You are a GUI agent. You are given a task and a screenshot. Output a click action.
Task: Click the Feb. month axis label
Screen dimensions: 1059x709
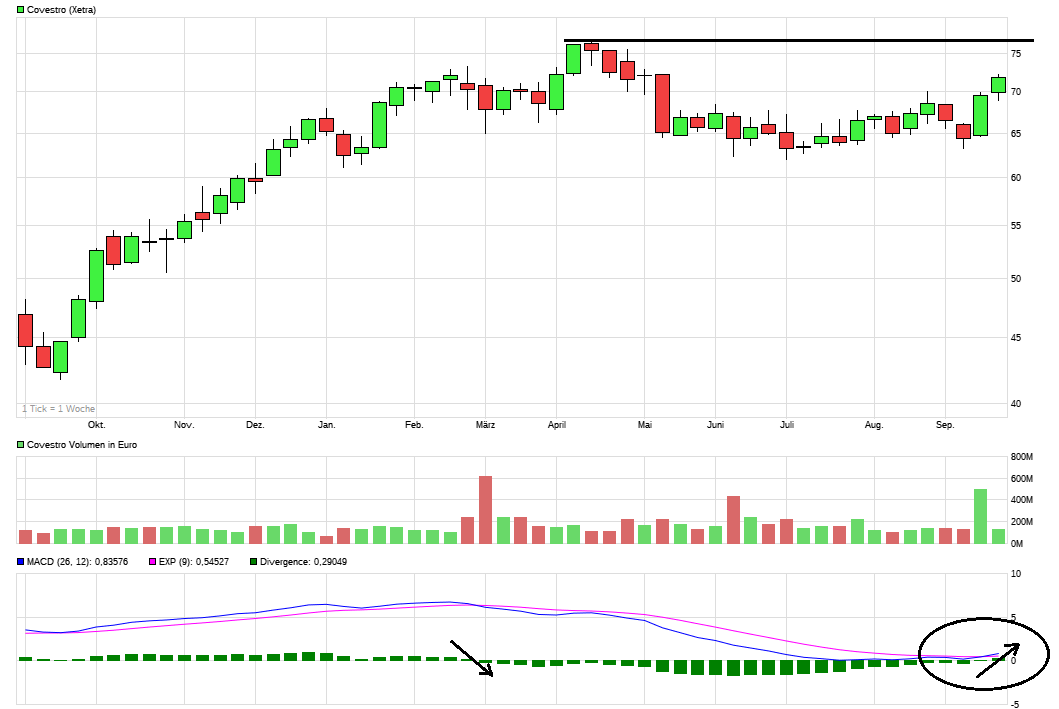coord(414,425)
